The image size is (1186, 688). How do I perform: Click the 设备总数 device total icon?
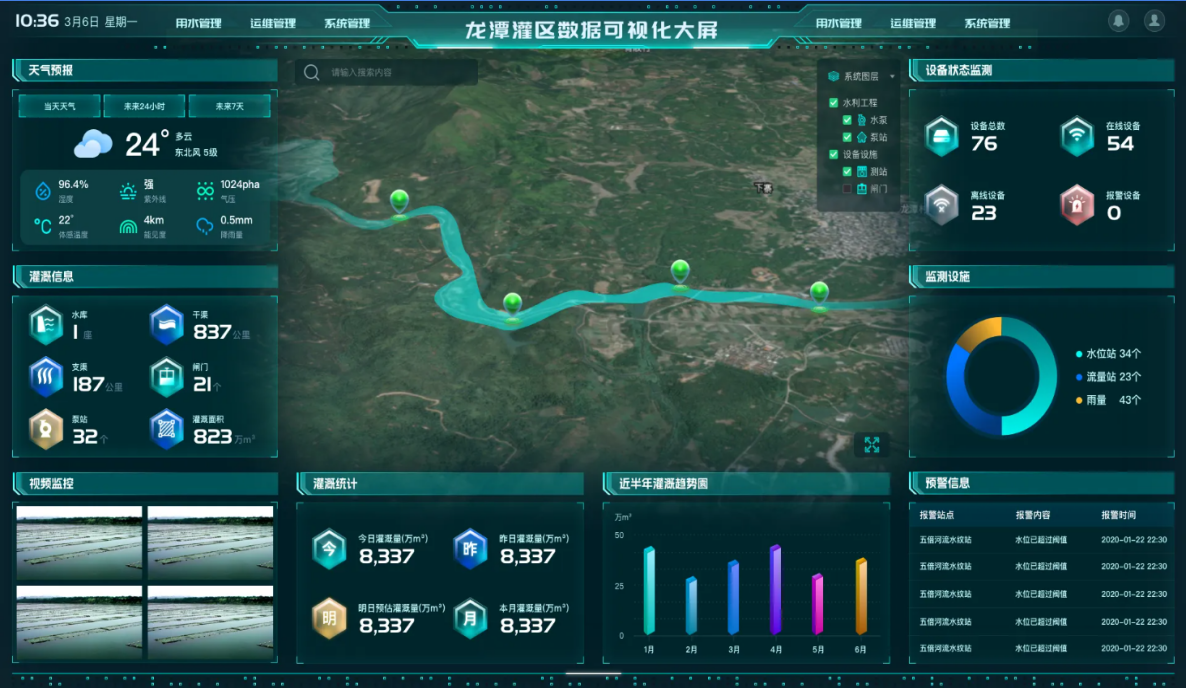(942, 136)
